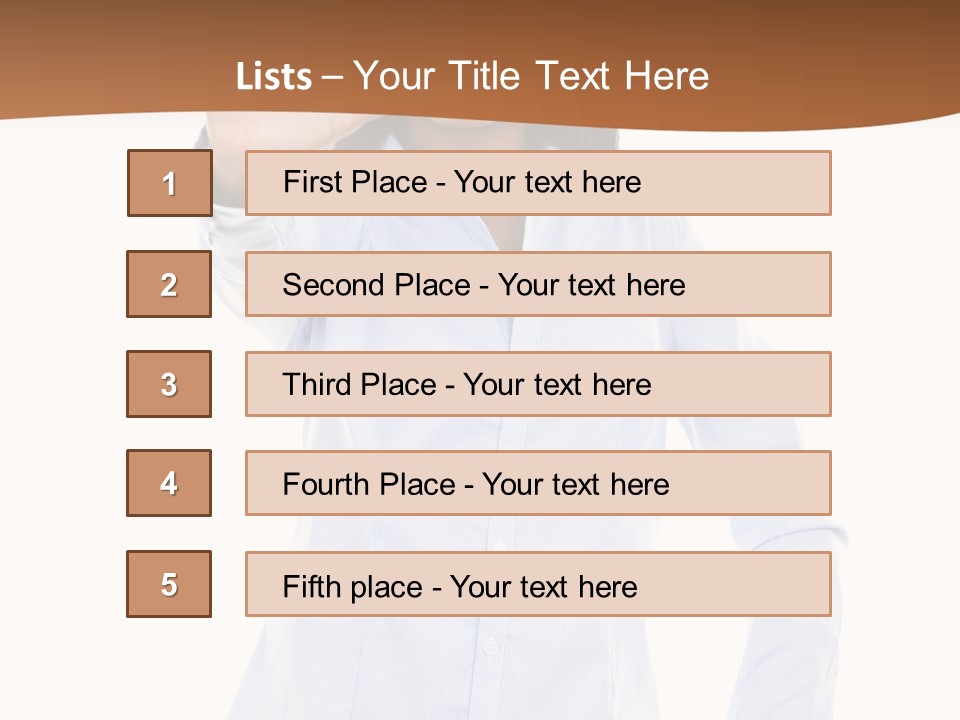Select the number 4 square
Viewport: 960px width, 720px height.
click(169, 483)
